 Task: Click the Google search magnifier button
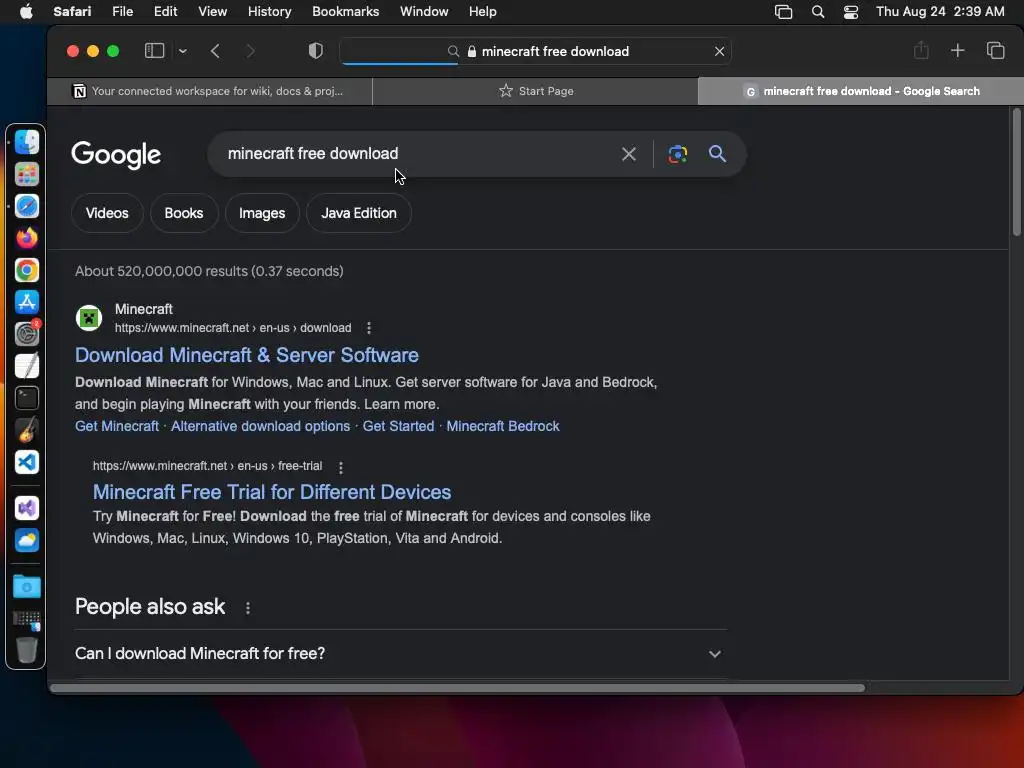[717, 153]
